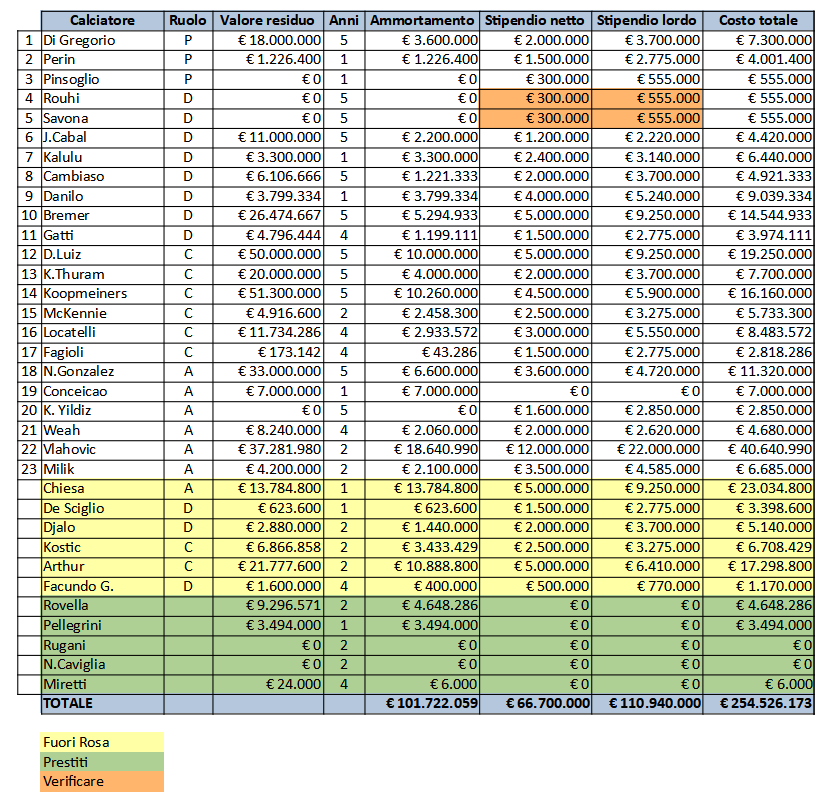The width and height of the screenshot is (828, 798).
Task: Select the Di Gregorio name cell
Action: (102, 40)
